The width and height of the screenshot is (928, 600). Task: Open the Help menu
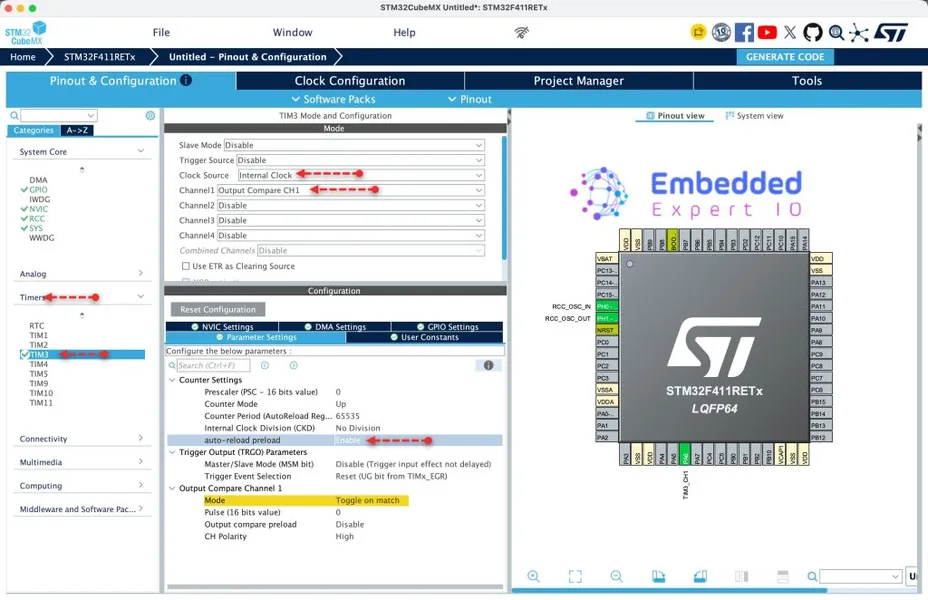[404, 33]
